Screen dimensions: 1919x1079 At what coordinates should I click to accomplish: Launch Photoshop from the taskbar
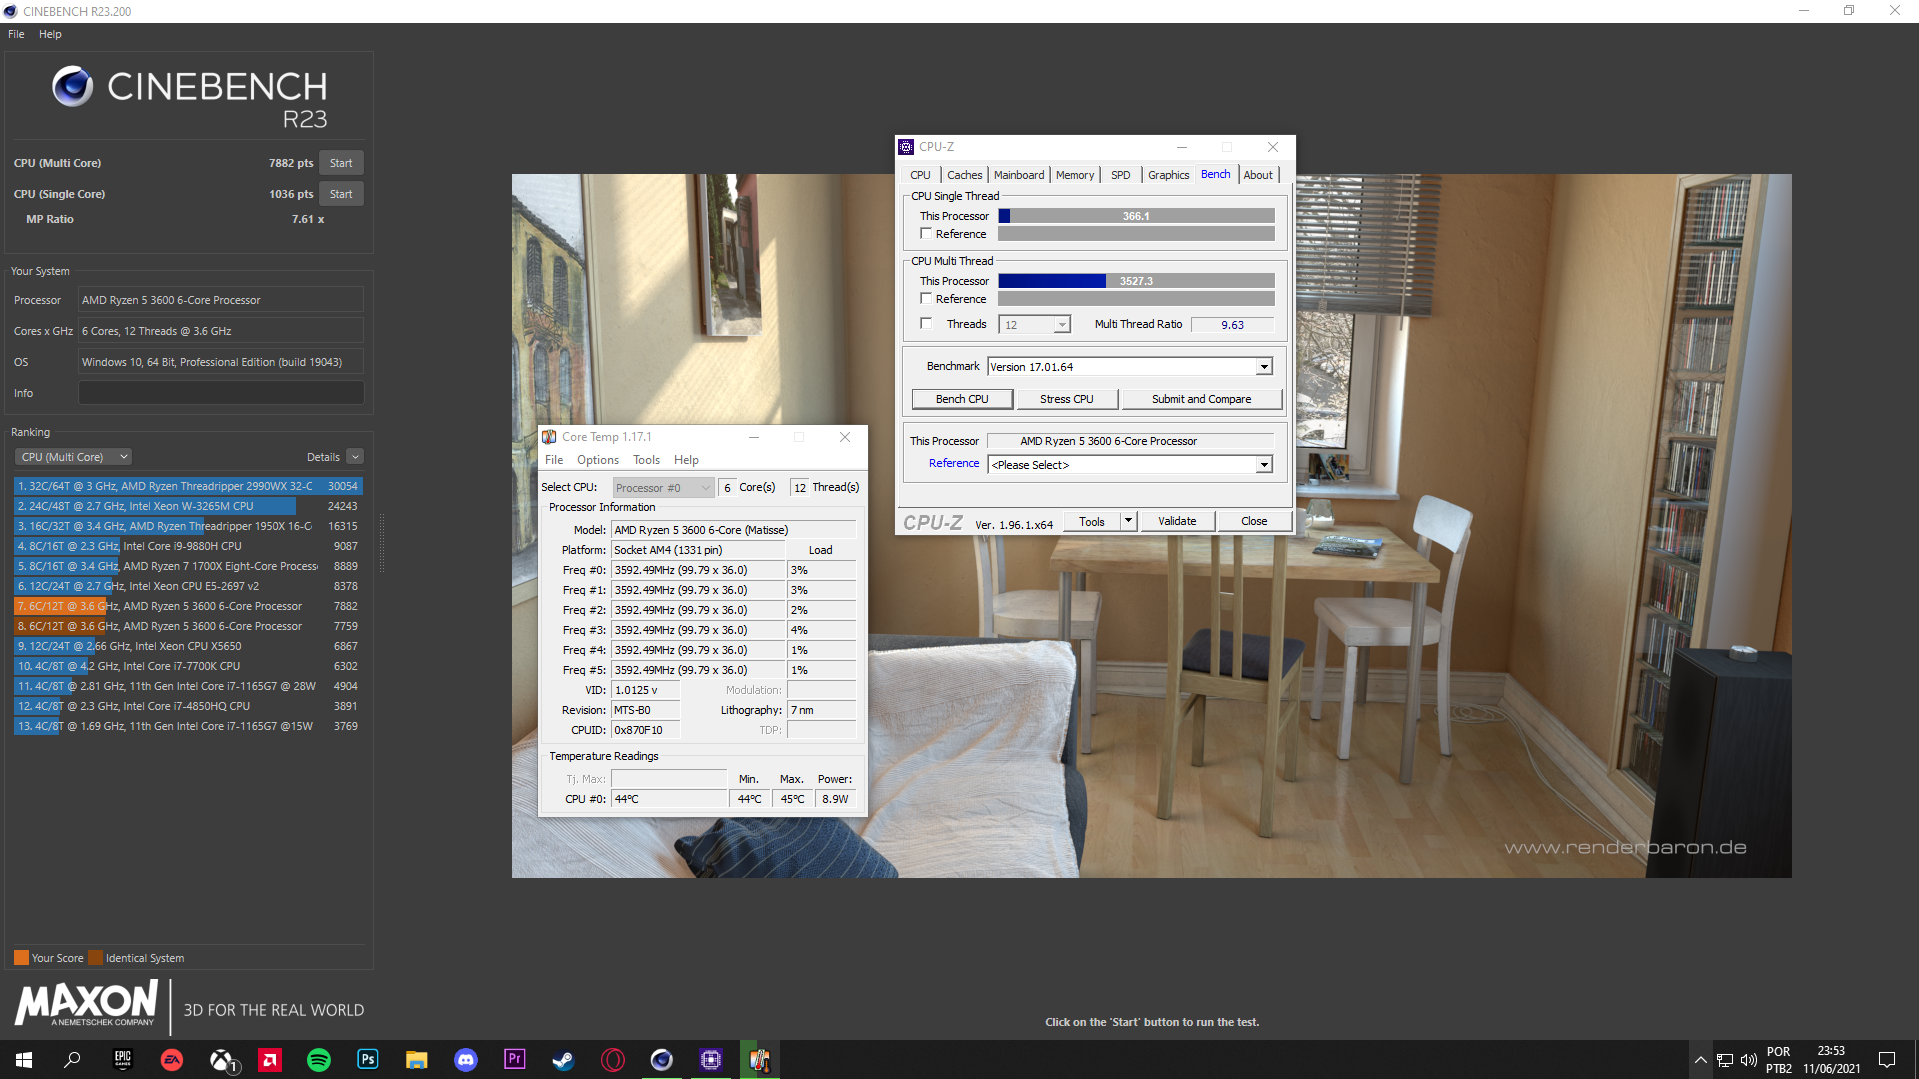click(368, 1060)
